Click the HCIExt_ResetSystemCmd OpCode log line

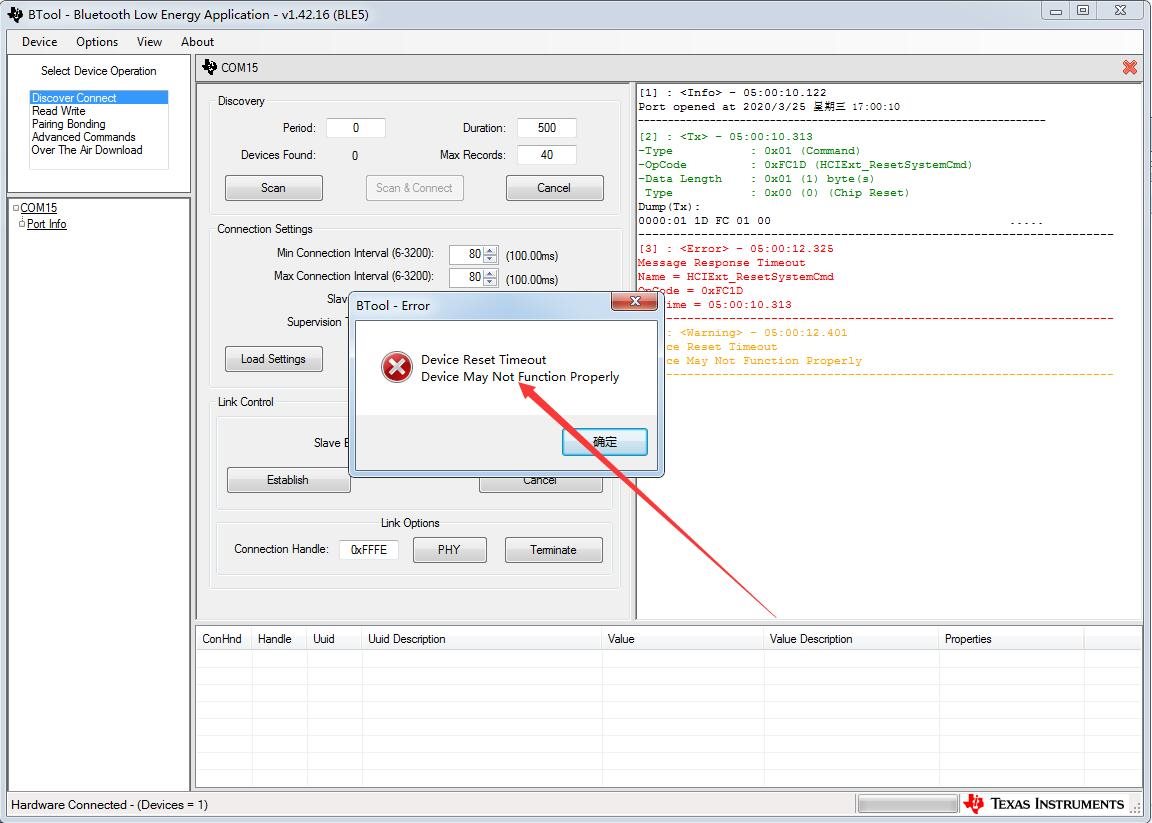805,165
